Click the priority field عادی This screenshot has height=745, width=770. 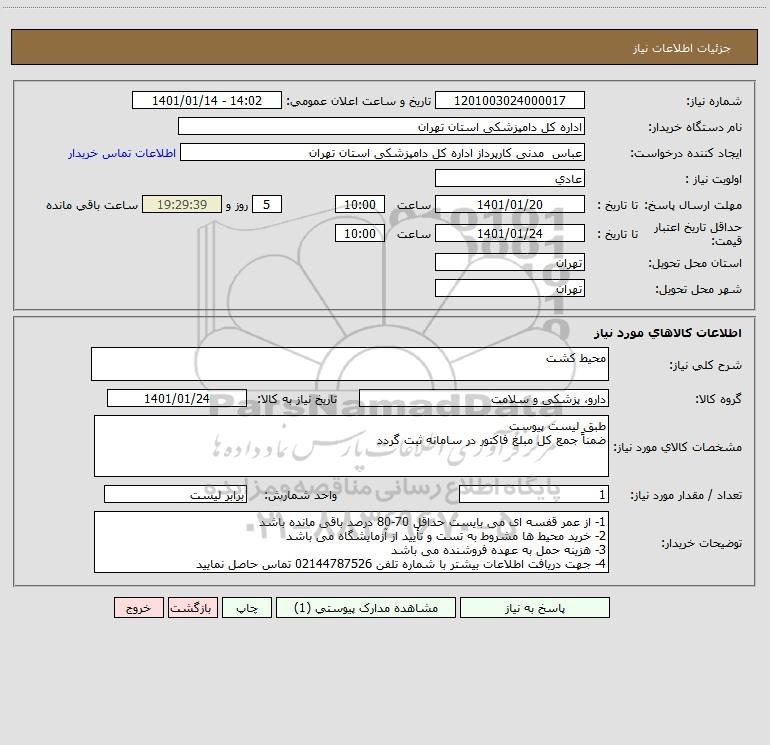click(510, 178)
